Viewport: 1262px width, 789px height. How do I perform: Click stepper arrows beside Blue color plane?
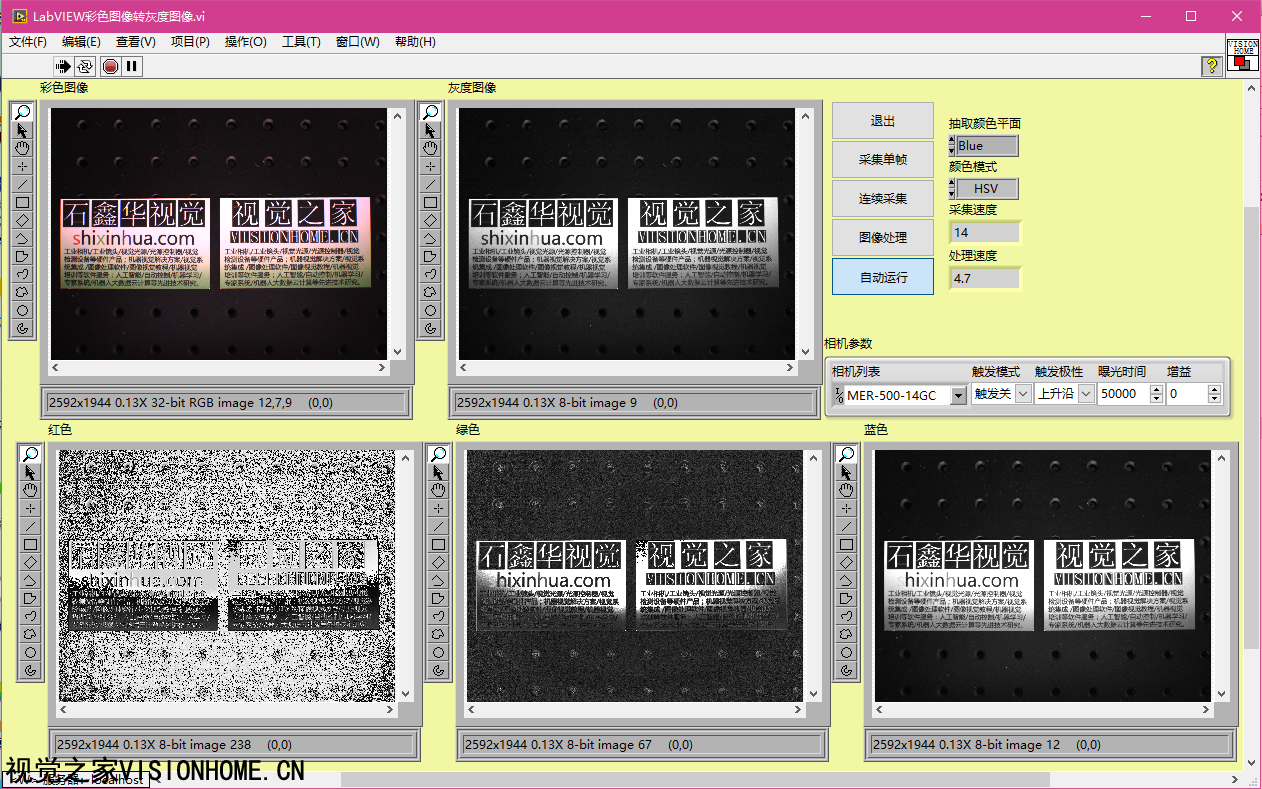pyautogui.click(x=952, y=146)
